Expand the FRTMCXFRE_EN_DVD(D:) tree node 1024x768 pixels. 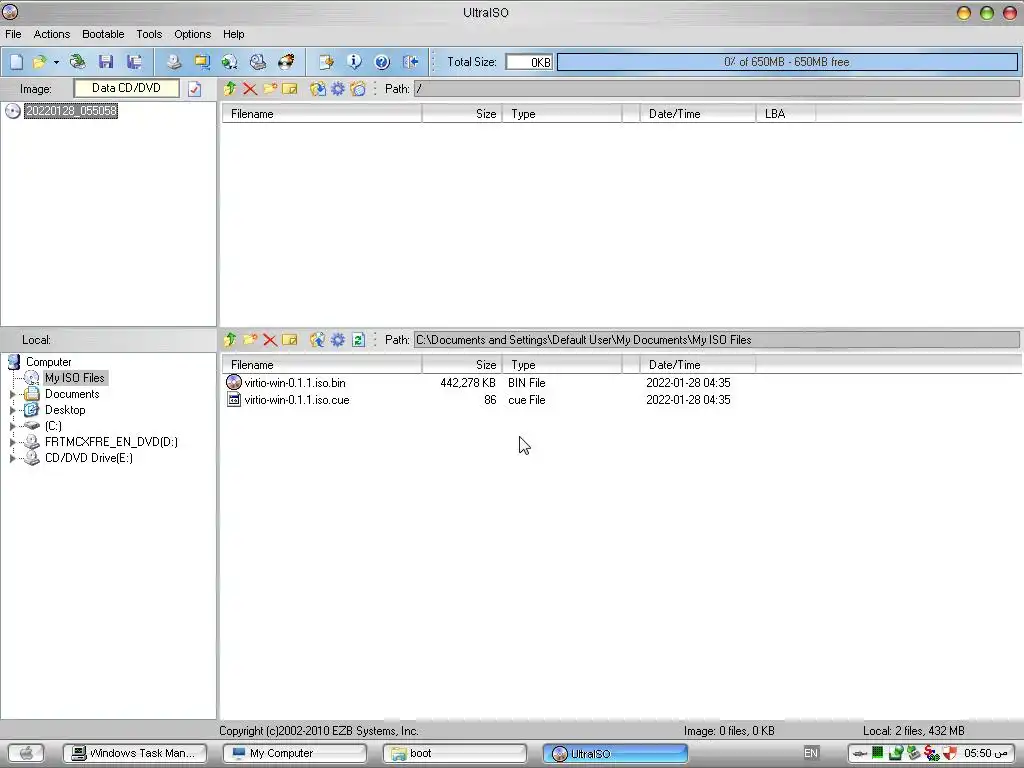12,442
